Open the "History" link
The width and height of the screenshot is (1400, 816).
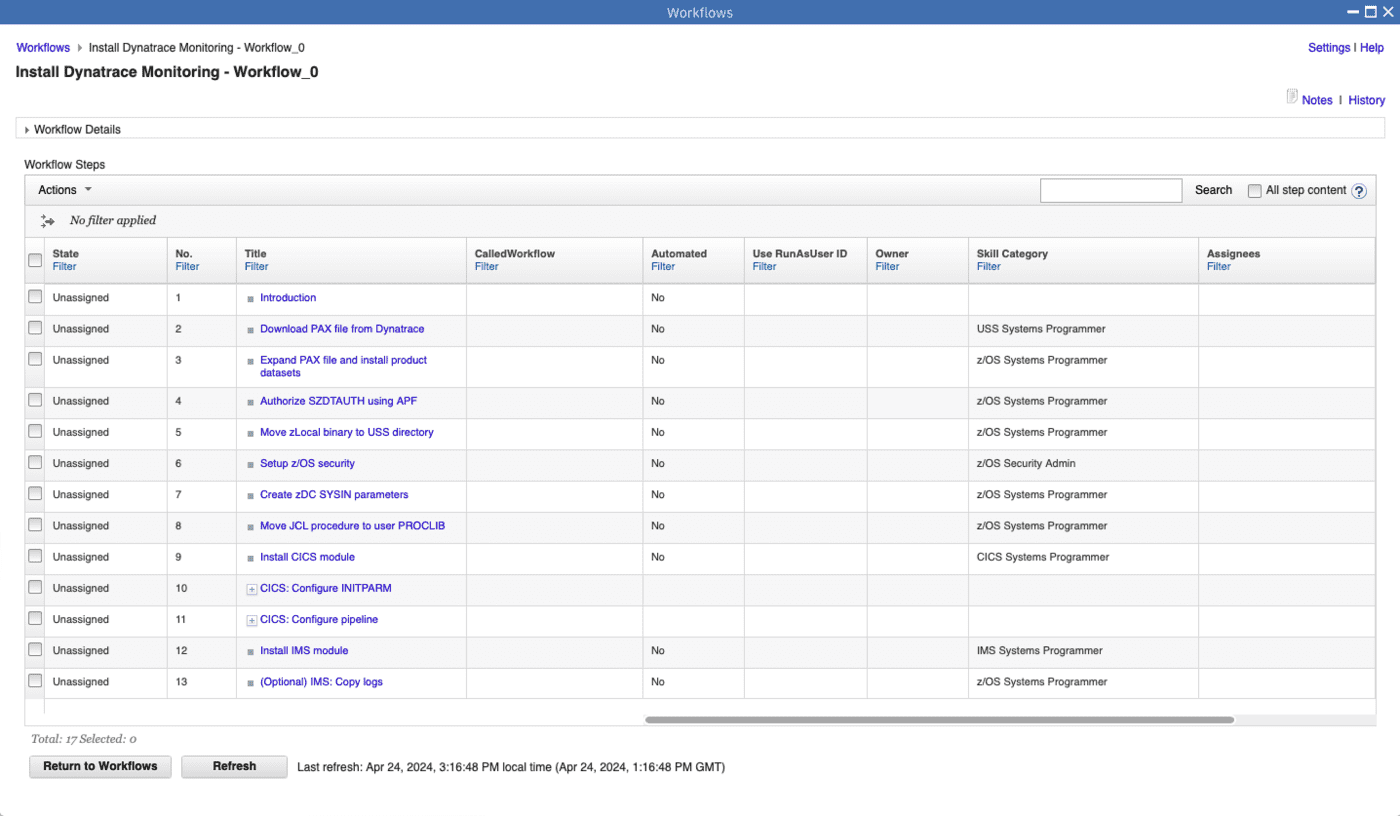pos(1366,99)
